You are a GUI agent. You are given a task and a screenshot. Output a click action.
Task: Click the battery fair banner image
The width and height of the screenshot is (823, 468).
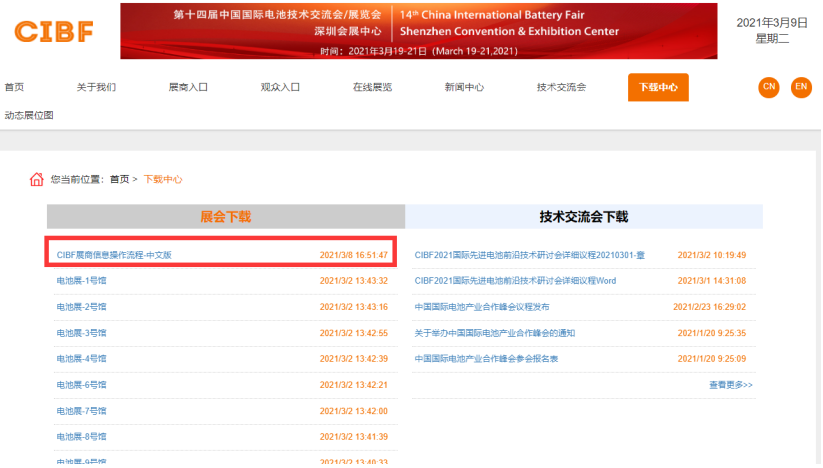(418, 31)
